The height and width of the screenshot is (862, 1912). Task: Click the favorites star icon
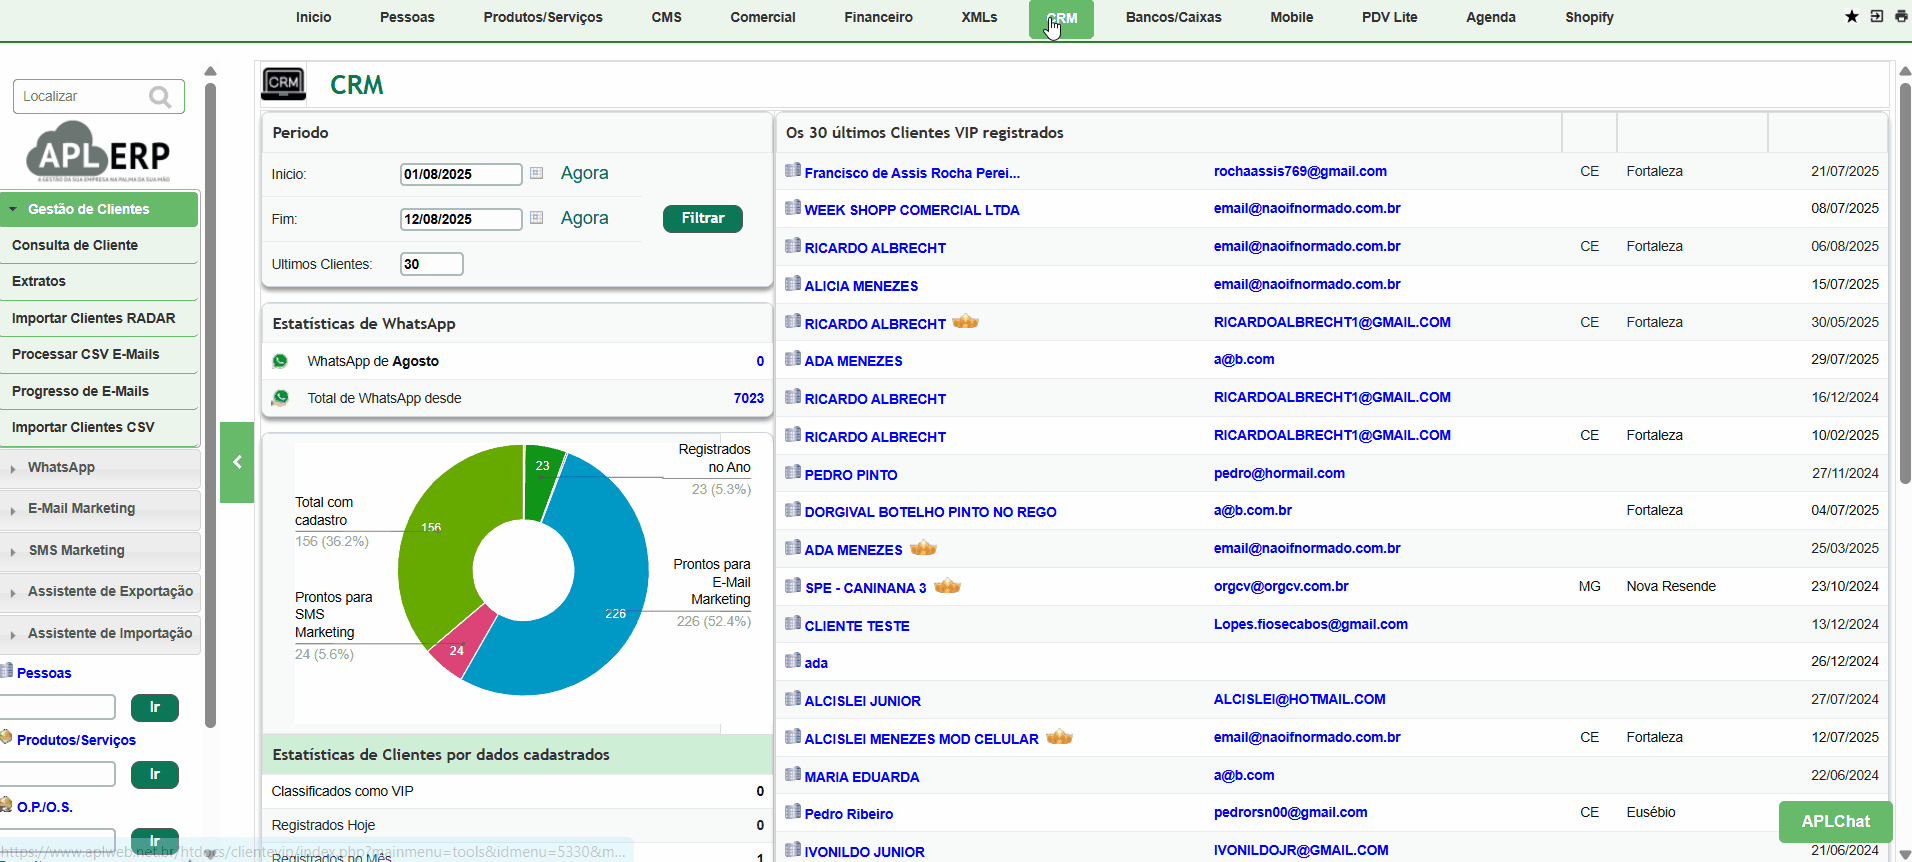tap(1852, 16)
